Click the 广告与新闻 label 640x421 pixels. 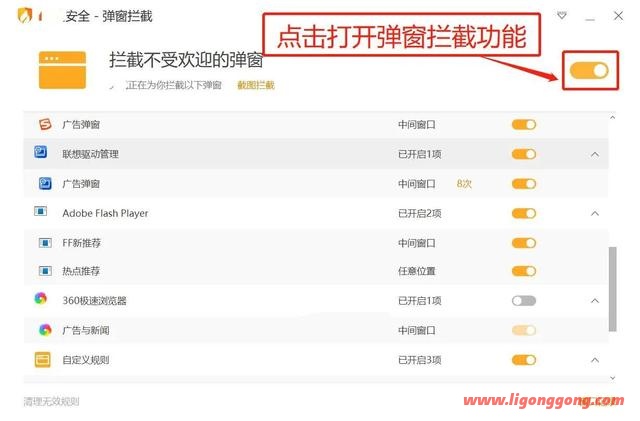pyautogui.click(x=86, y=330)
